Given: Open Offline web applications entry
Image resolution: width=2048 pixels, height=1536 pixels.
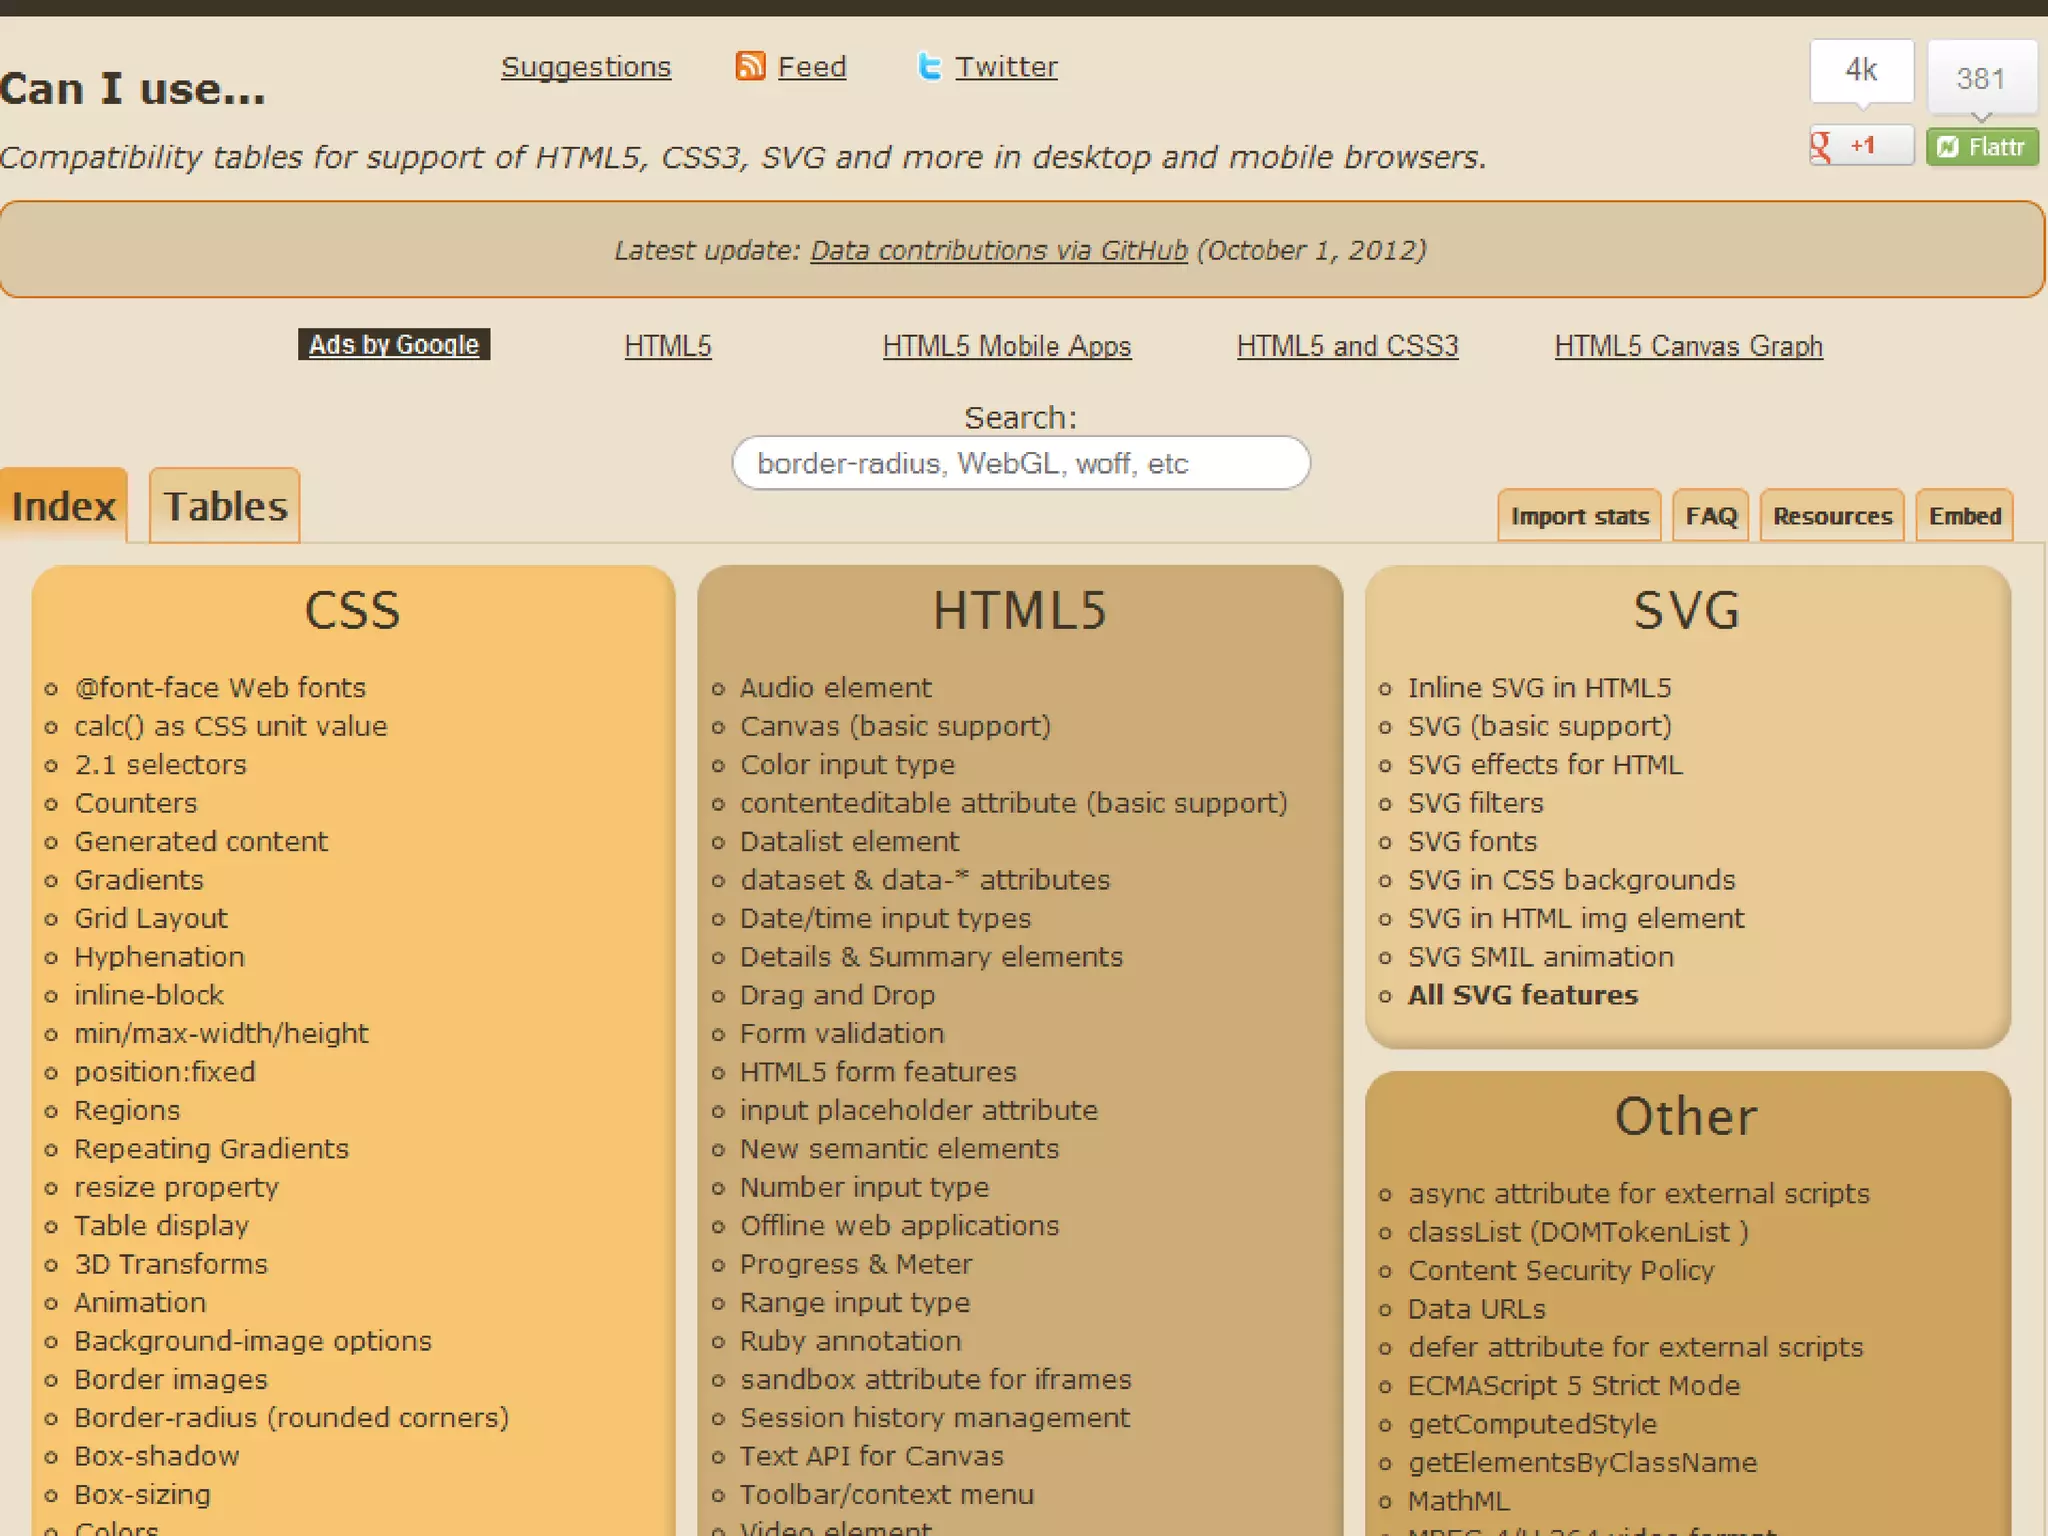Looking at the screenshot, I should (900, 1226).
